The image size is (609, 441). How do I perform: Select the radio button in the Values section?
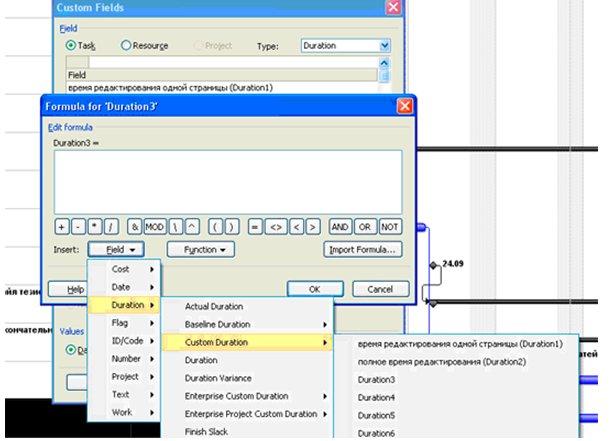71,350
